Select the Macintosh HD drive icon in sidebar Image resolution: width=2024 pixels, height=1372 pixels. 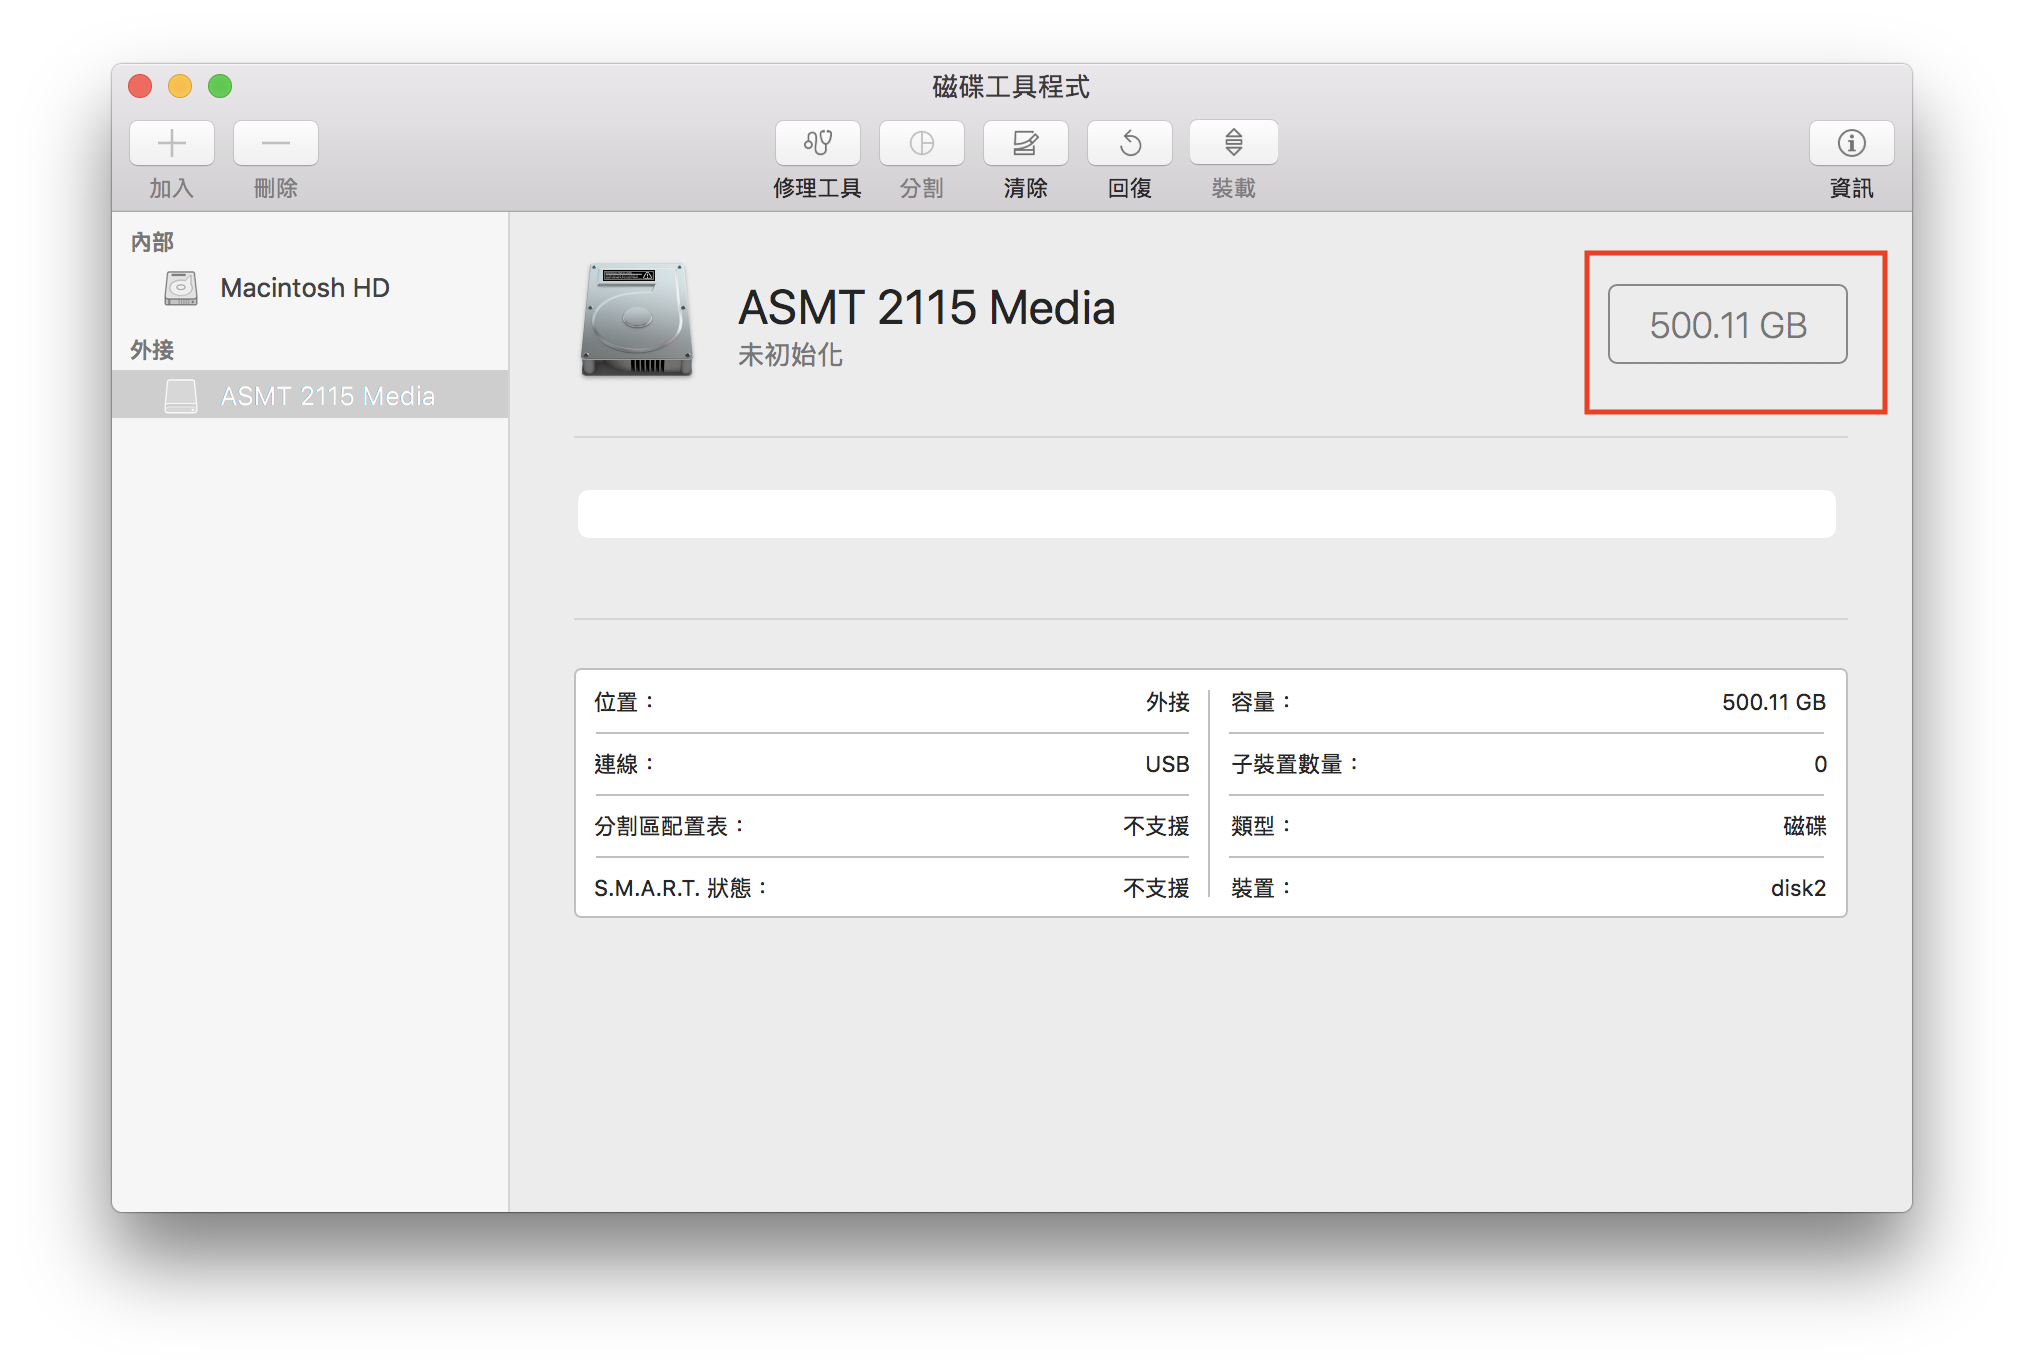(x=181, y=288)
